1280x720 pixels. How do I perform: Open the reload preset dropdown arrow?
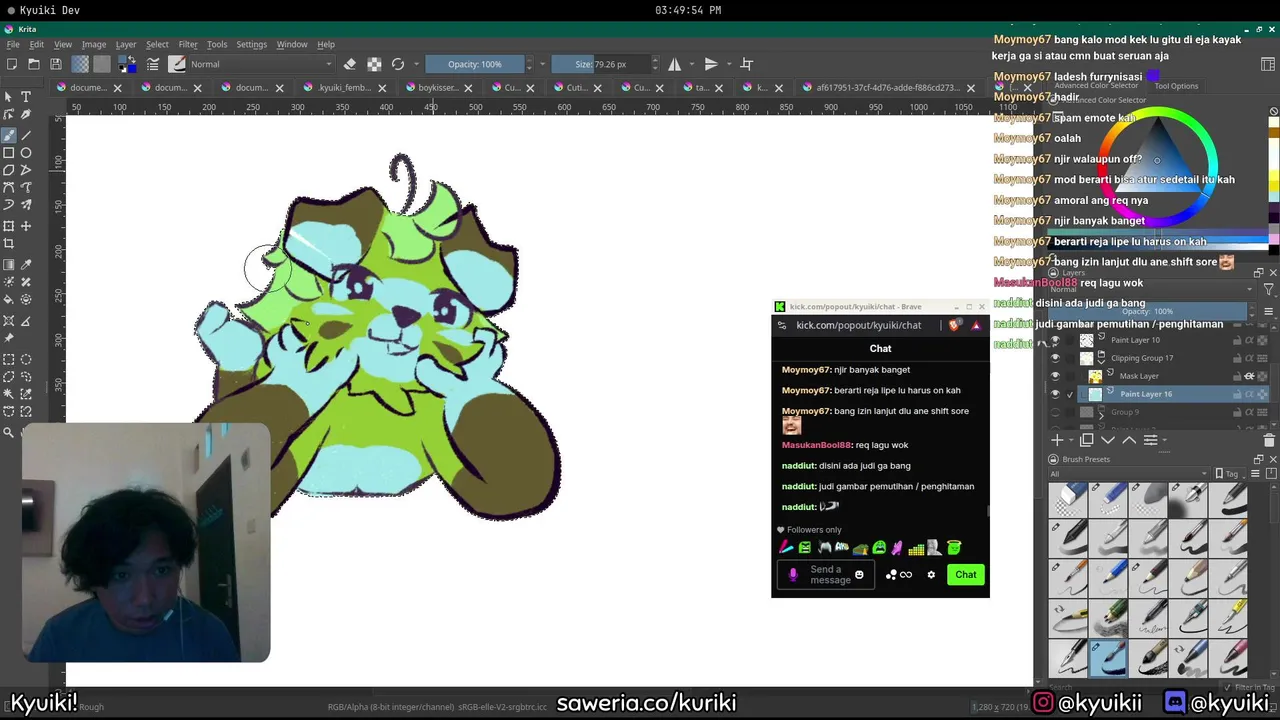pyautogui.click(x=416, y=64)
